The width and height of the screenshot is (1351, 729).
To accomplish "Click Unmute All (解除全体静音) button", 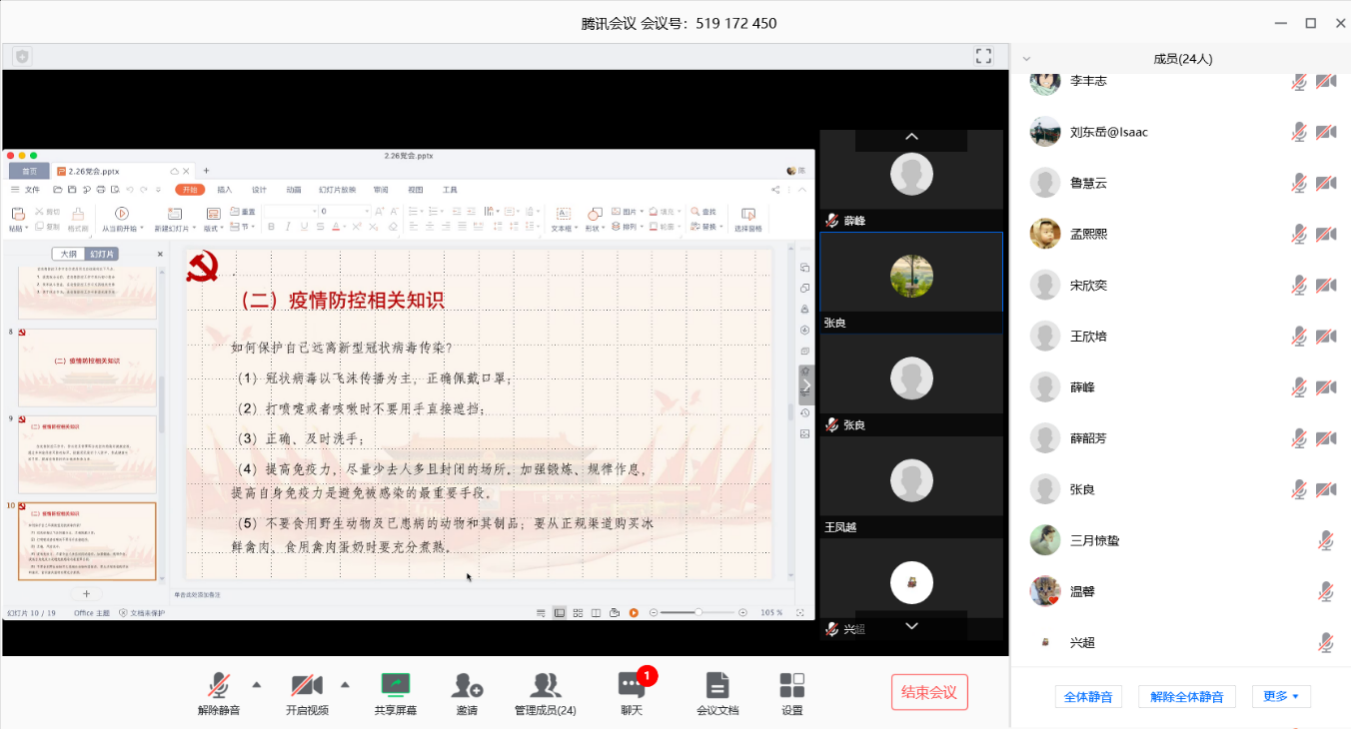I will (1187, 697).
